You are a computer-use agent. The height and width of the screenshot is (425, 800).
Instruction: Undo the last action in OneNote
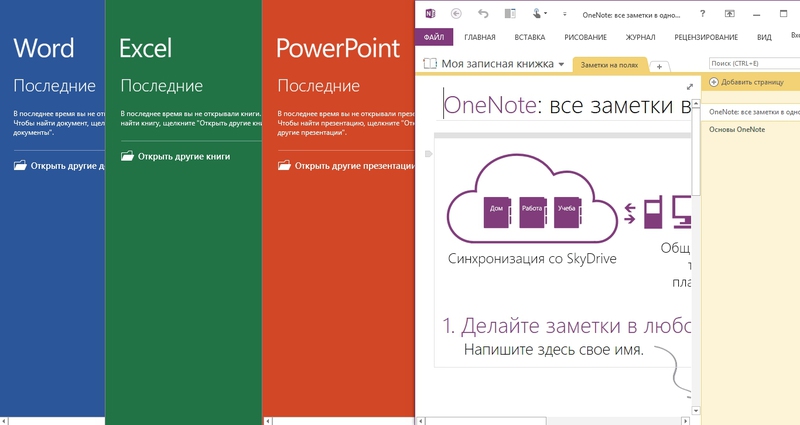[483, 14]
